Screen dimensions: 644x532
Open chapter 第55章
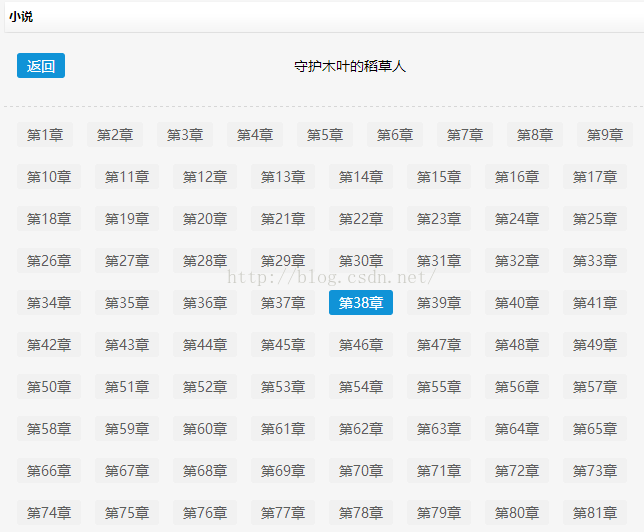coord(439,387)
